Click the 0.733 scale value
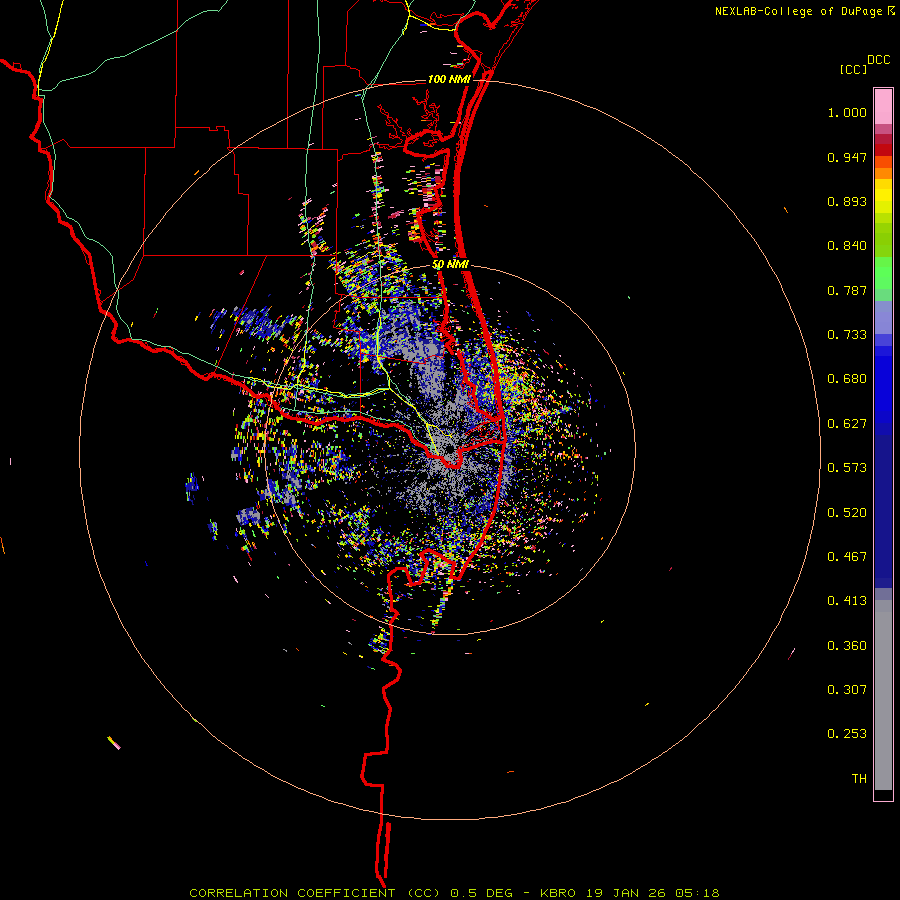Image resolution: width=900 pixels, height=900 pixels. click(847, 335)
